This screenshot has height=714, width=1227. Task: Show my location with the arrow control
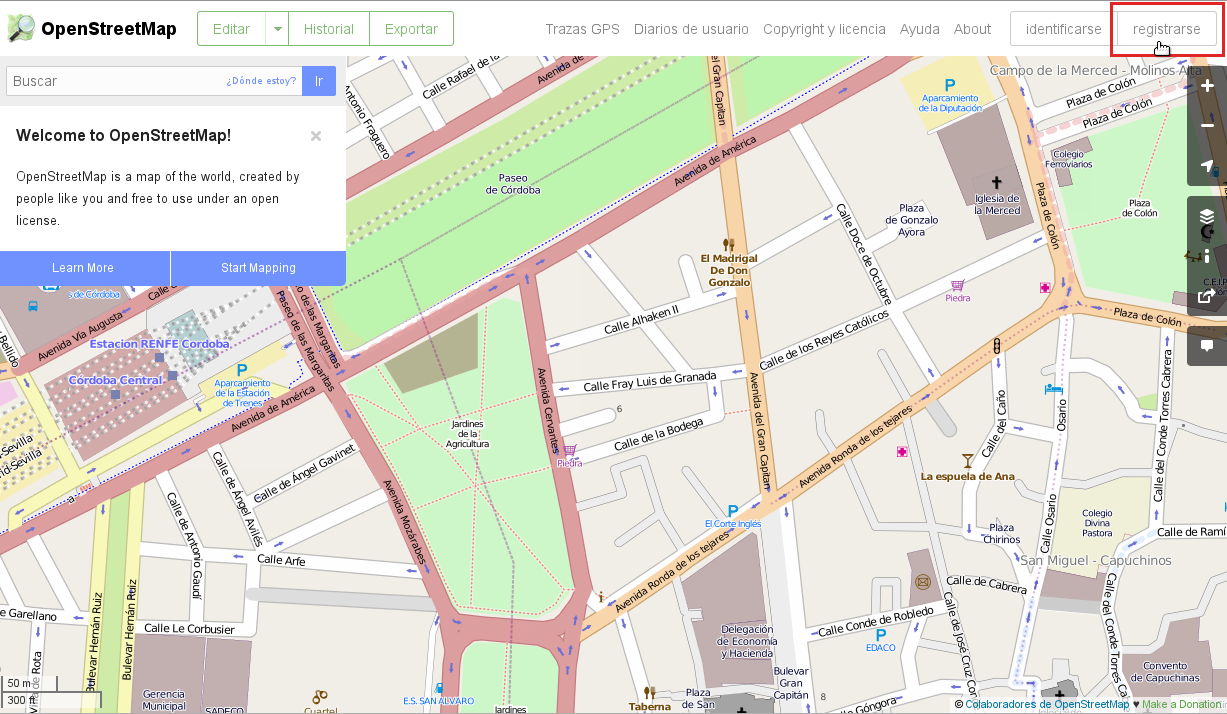click(1207, 166)
